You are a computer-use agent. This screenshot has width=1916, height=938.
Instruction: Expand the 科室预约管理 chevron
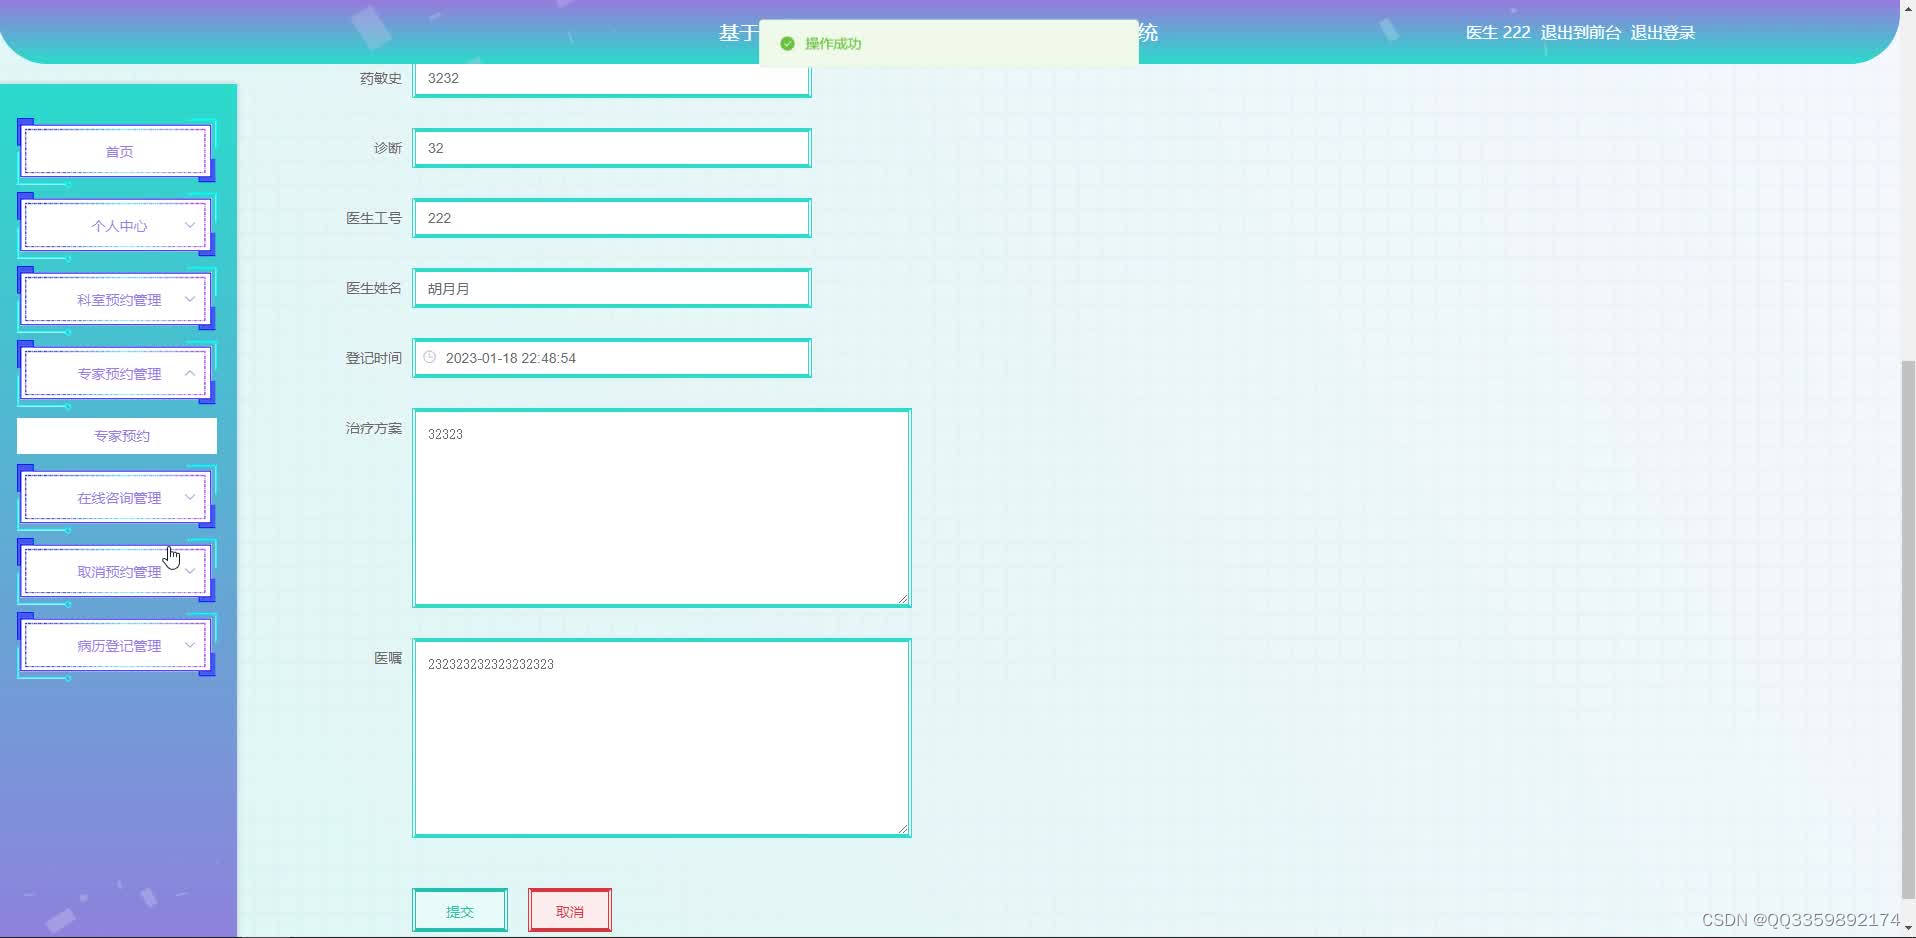pyautogui.click(x=190, y=299)
